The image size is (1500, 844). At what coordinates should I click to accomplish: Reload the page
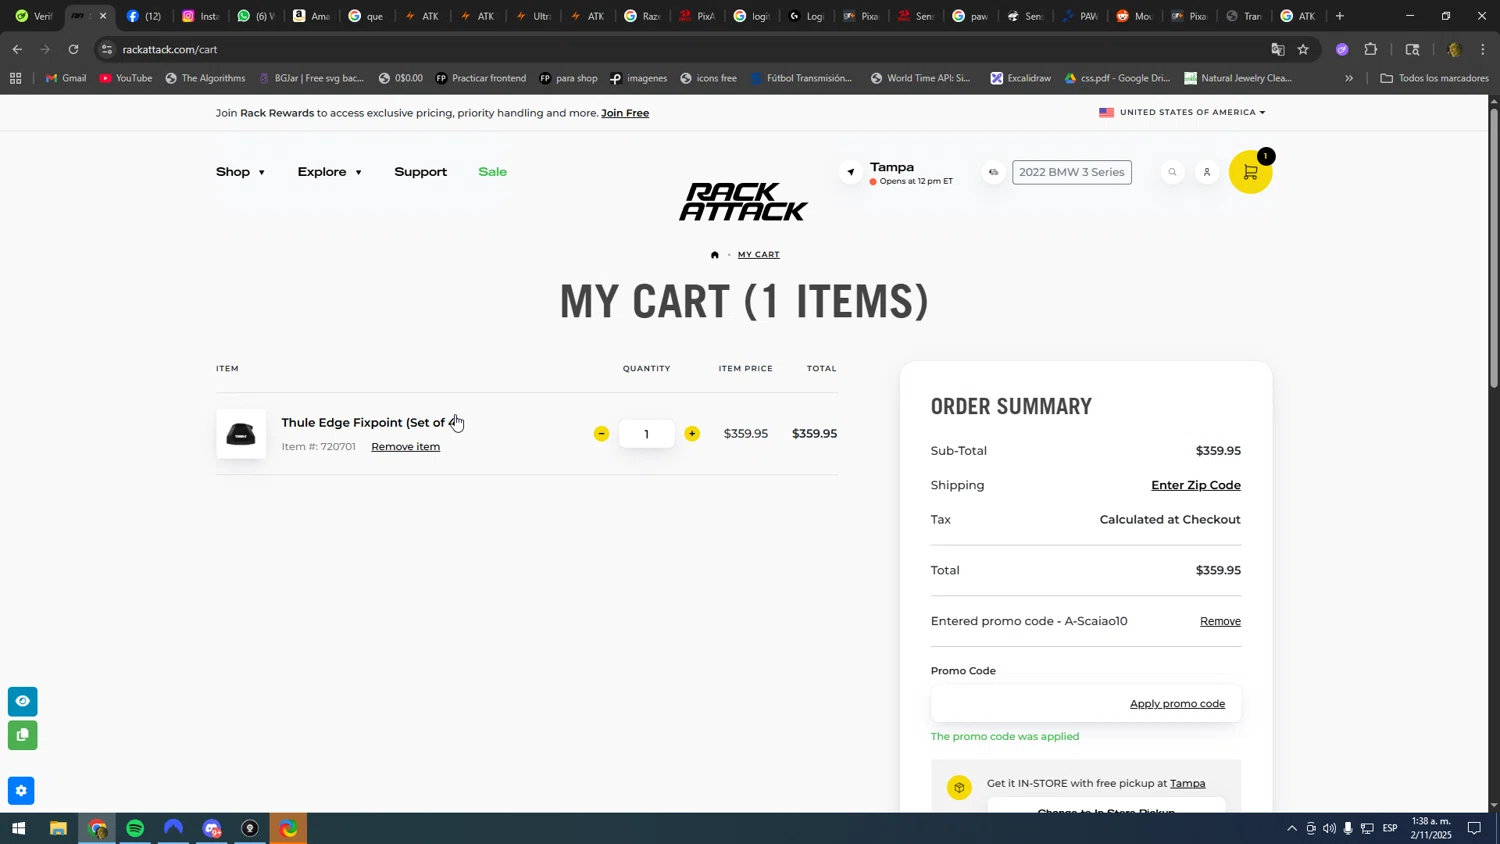[x=73, y=49]
